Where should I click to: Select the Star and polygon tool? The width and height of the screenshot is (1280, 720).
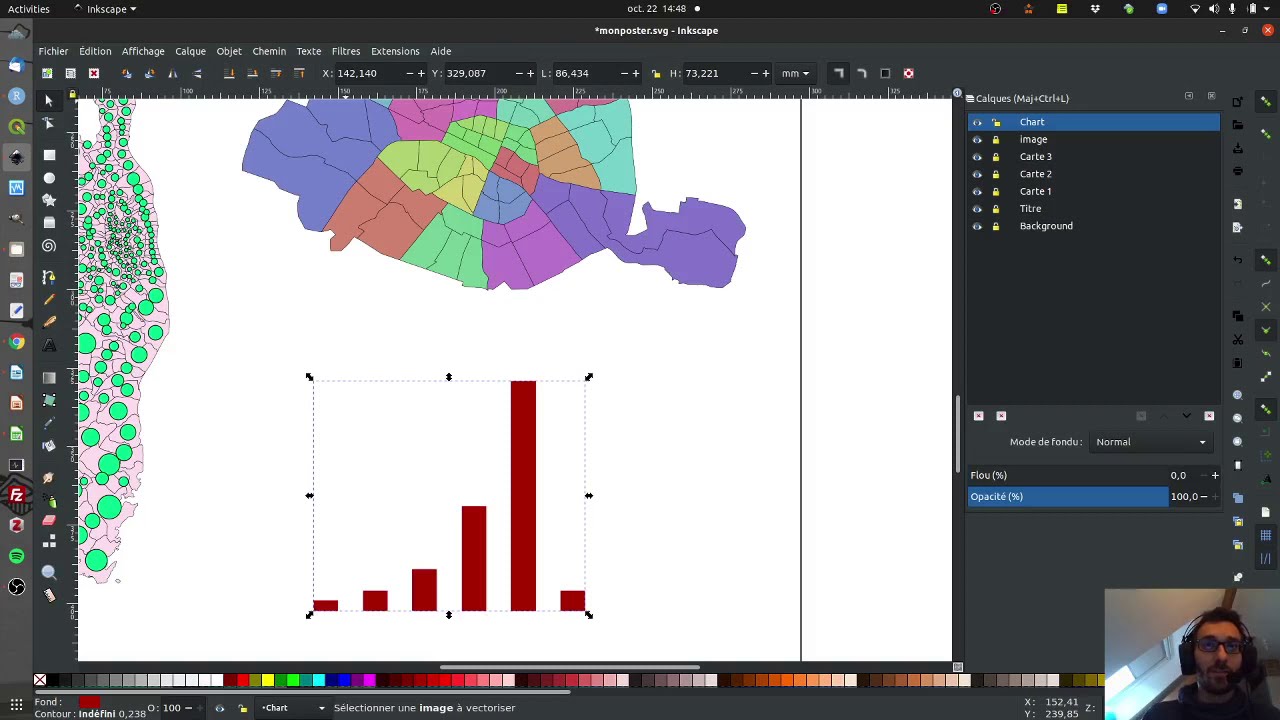pyautogui.click(x=49, y=200)
